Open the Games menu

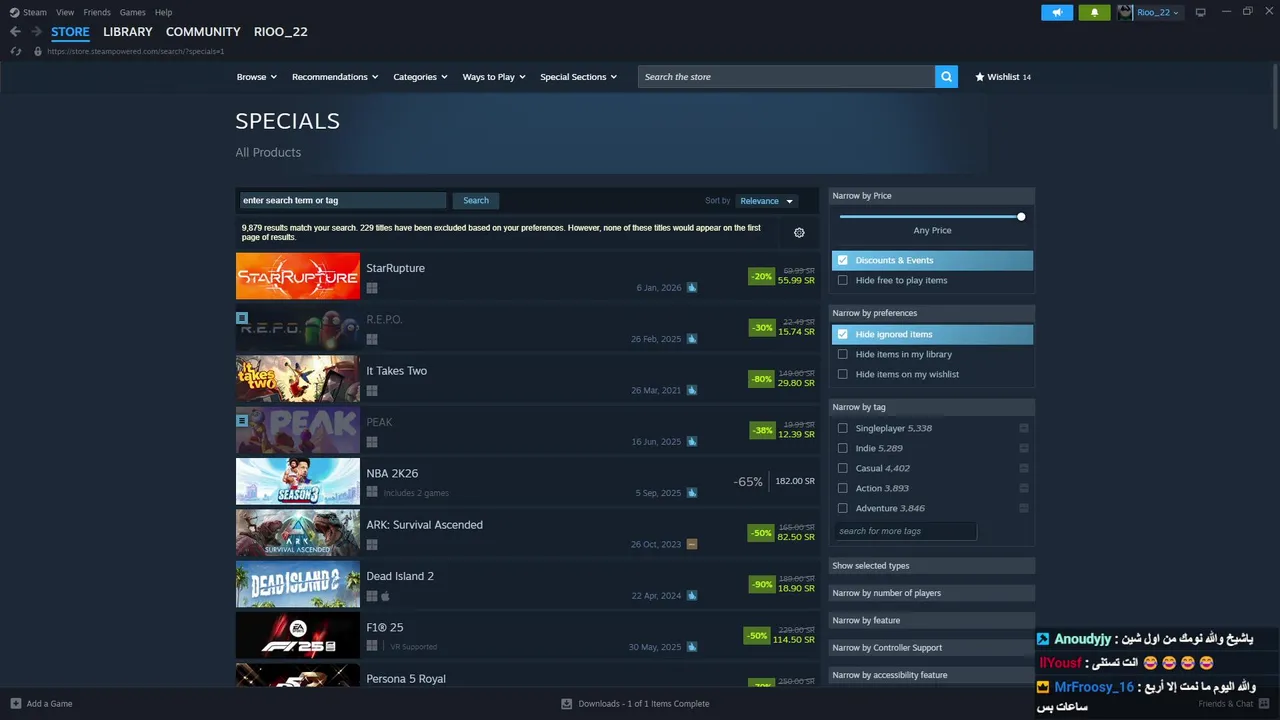pos(132,12)
